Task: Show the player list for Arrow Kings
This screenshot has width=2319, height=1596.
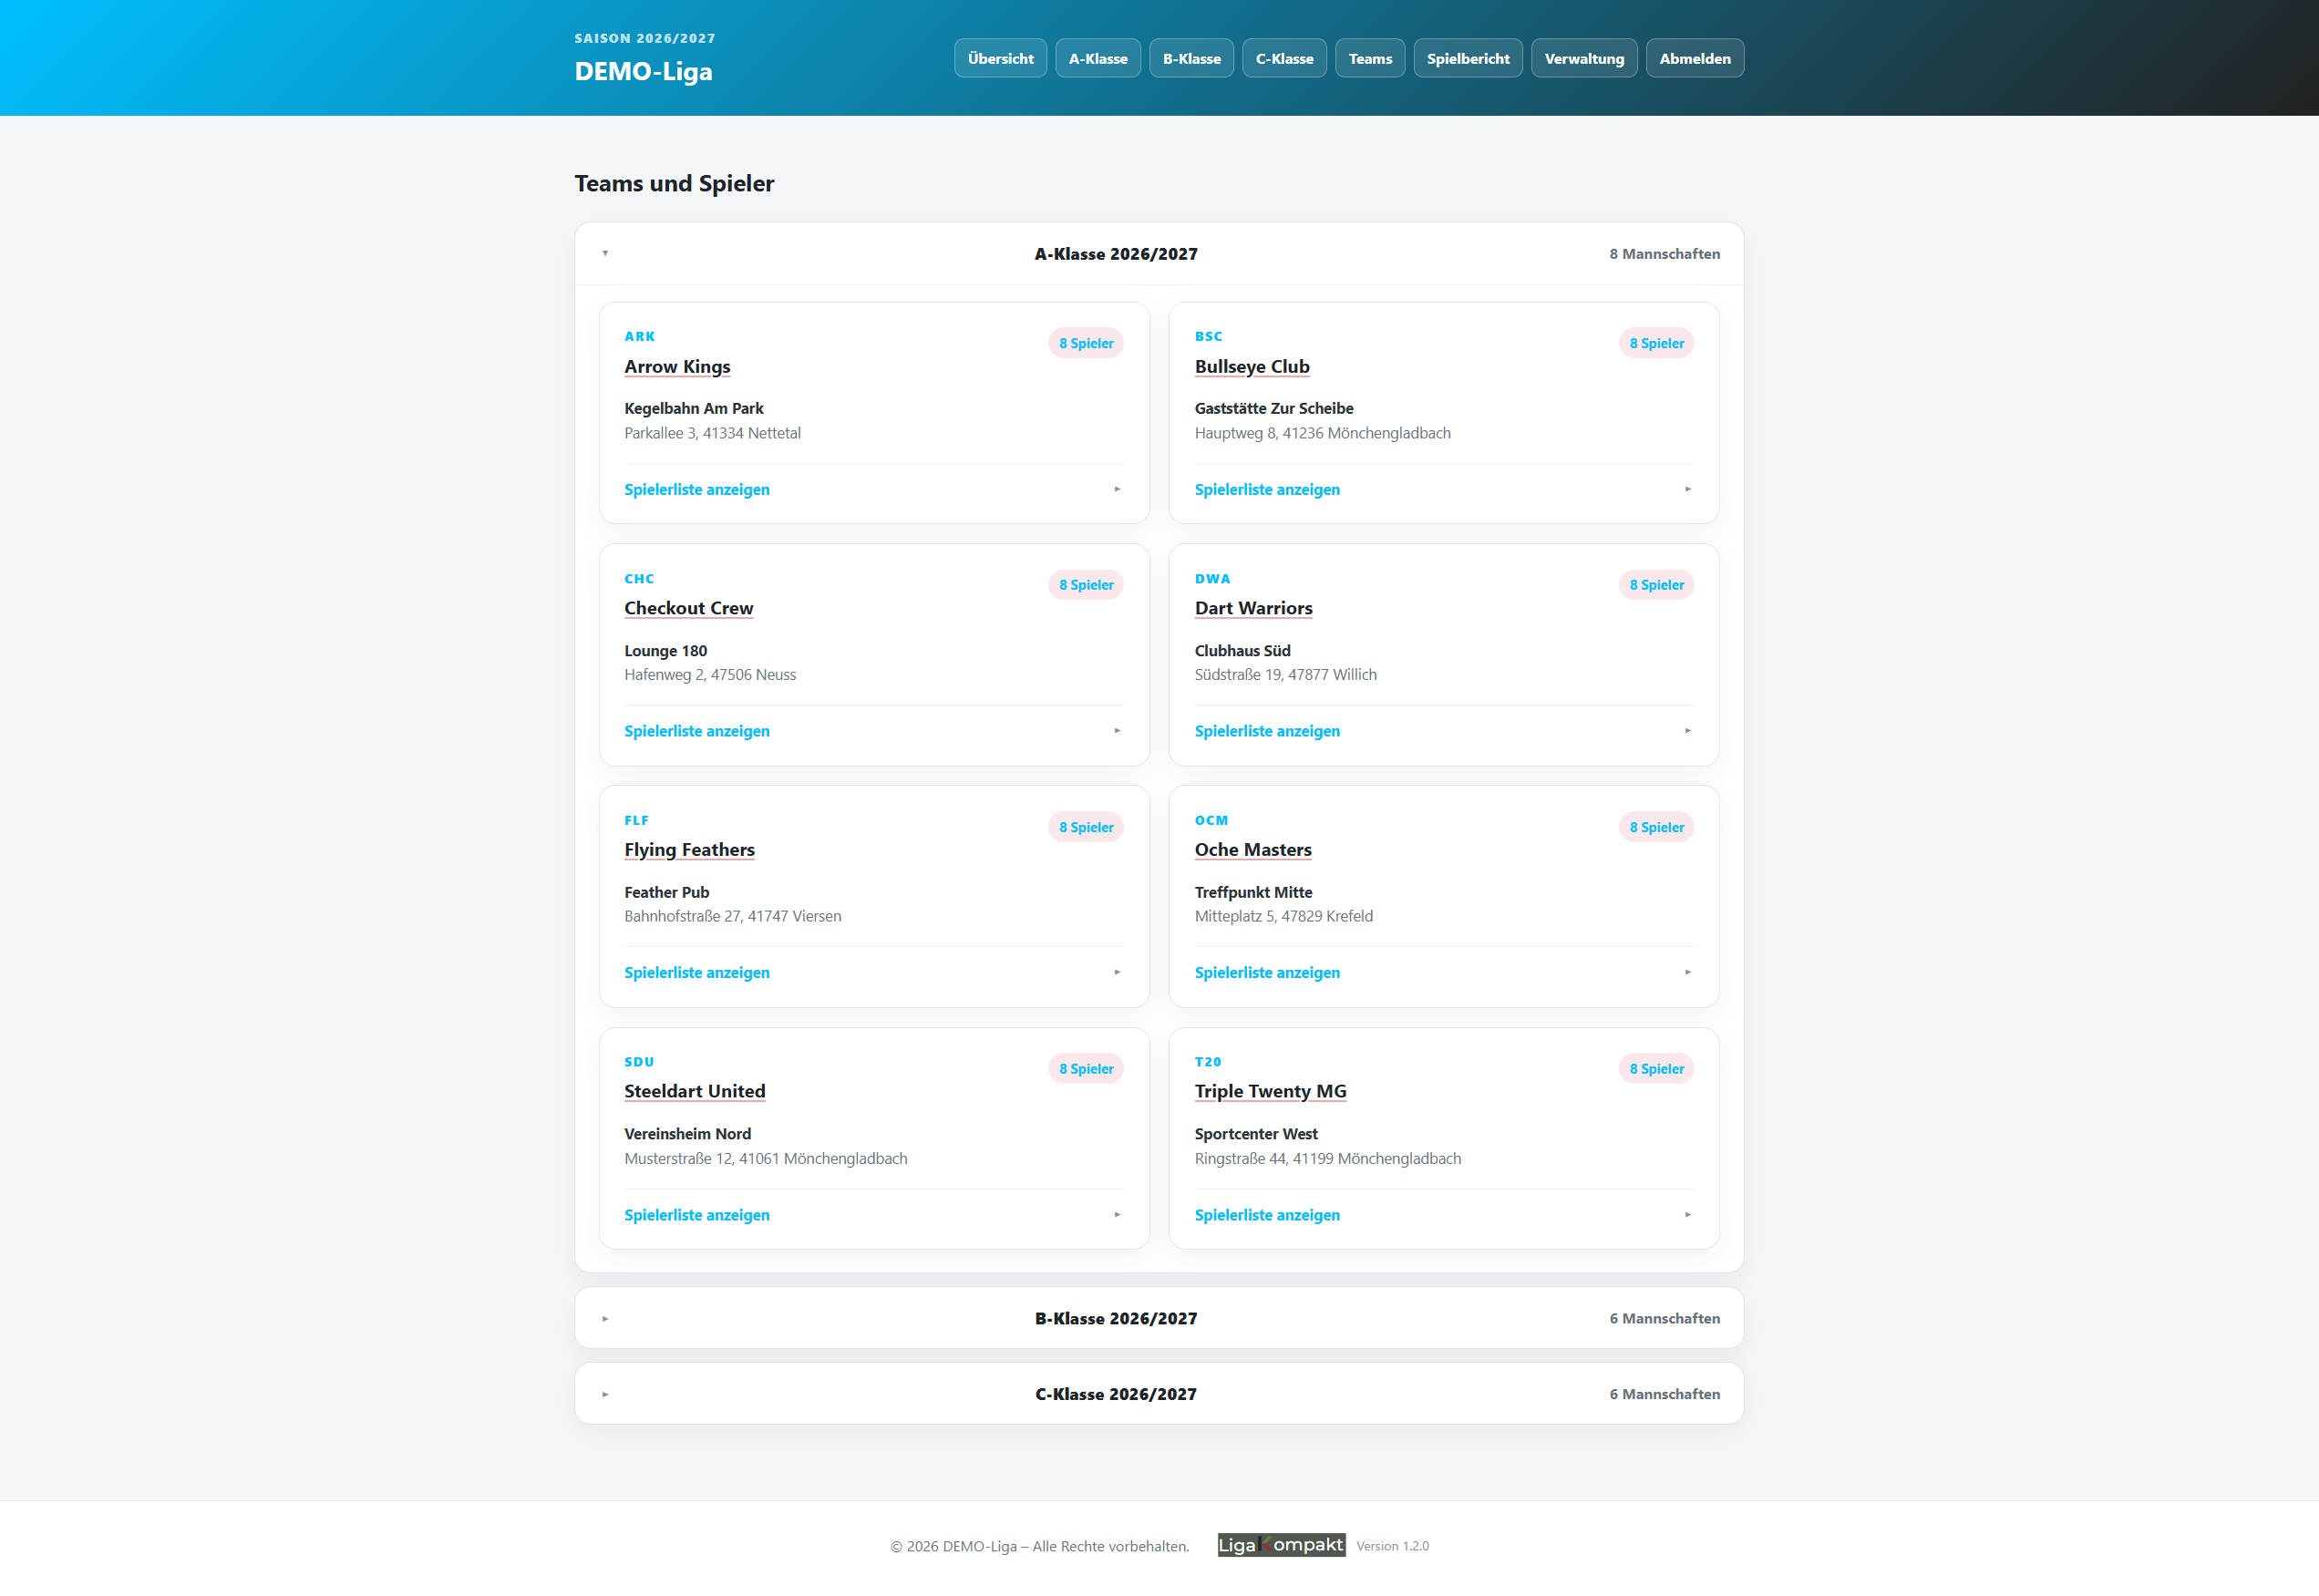Action: point(873,489)
